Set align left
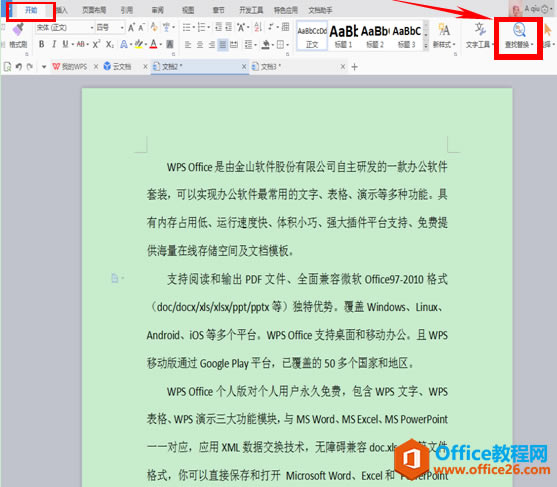The image size is (557, 487). (x=188, y=45)
